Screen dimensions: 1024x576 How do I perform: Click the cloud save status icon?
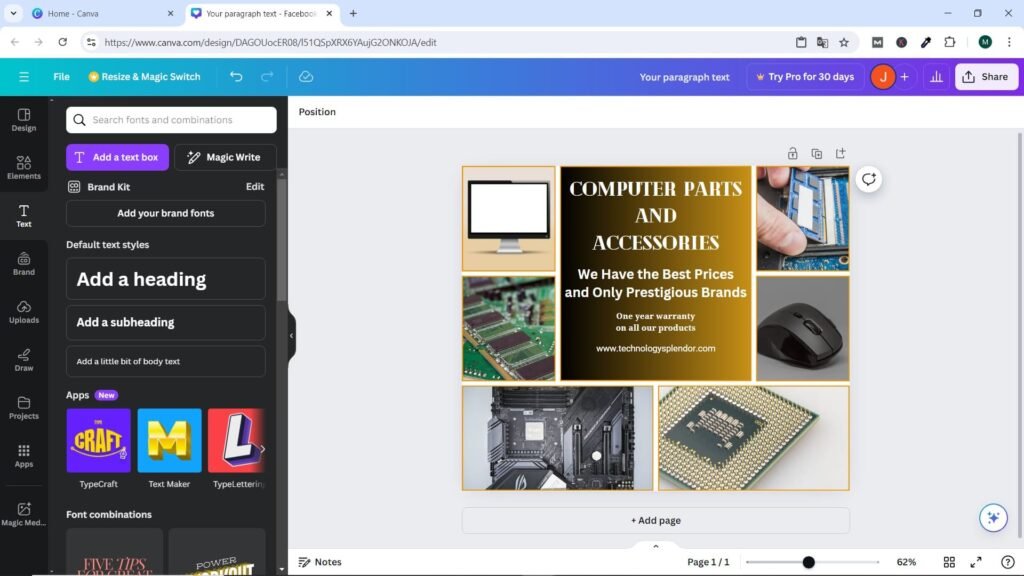[306, 77]
